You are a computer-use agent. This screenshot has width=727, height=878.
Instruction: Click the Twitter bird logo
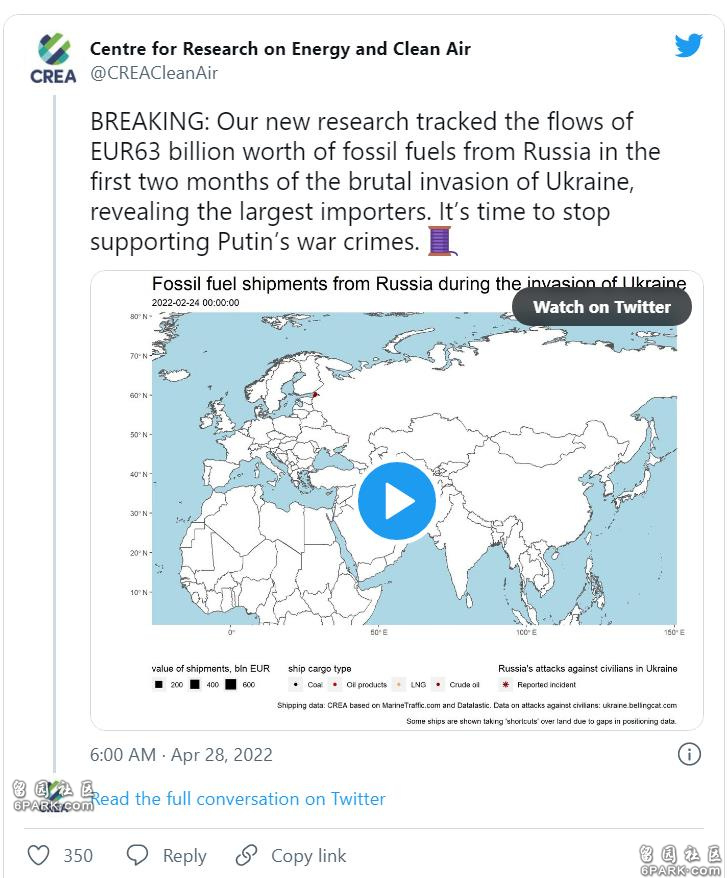coord(688,45)
